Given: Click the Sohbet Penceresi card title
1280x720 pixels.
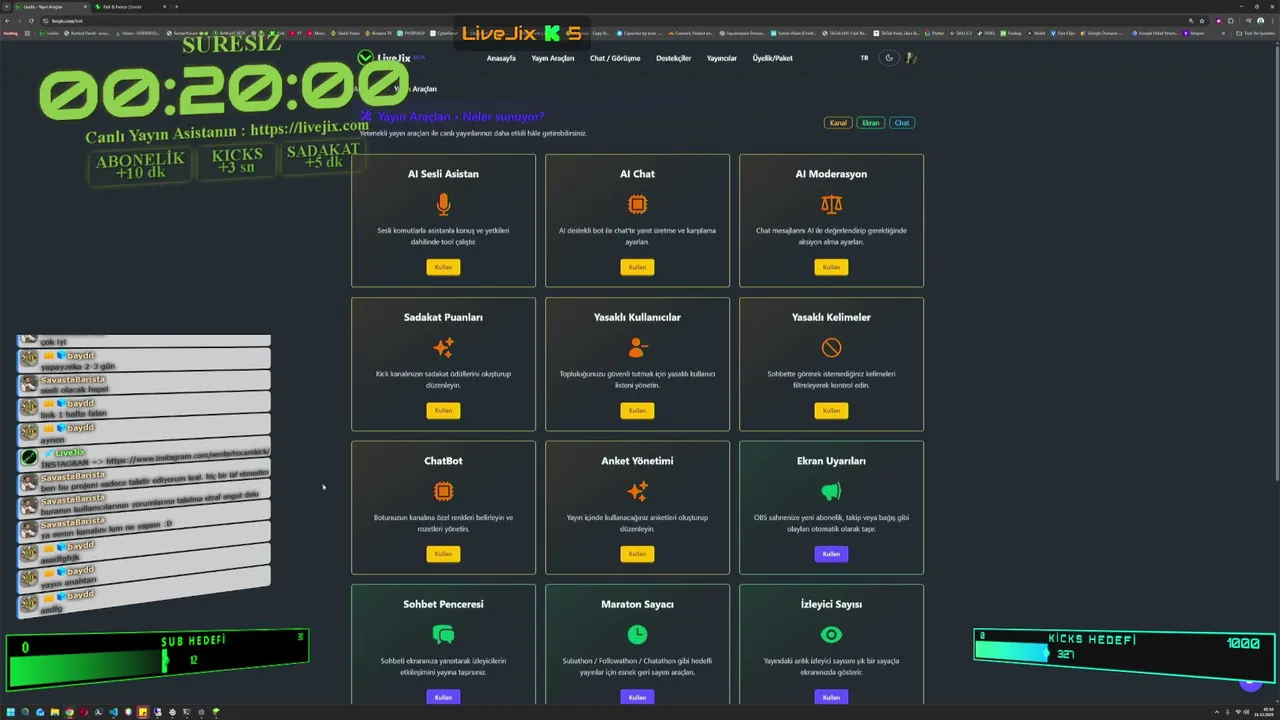Looking at the screenshot, I should pyautogui.click(x=443, y=604).
